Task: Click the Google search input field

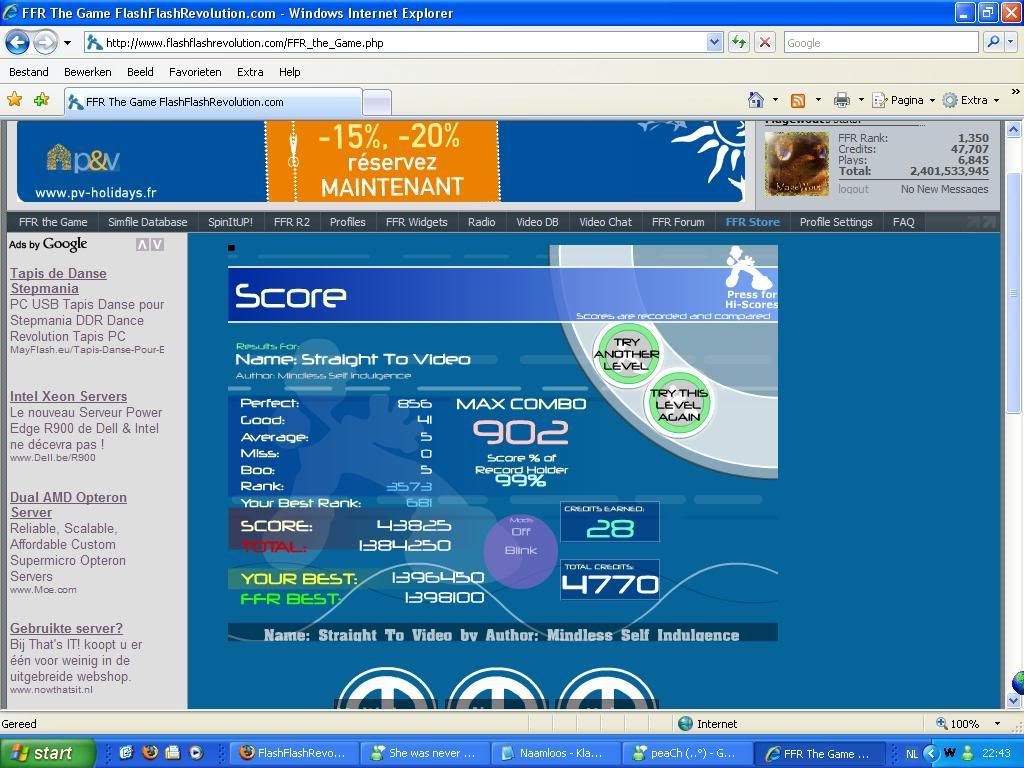Action: coord(880,42)
